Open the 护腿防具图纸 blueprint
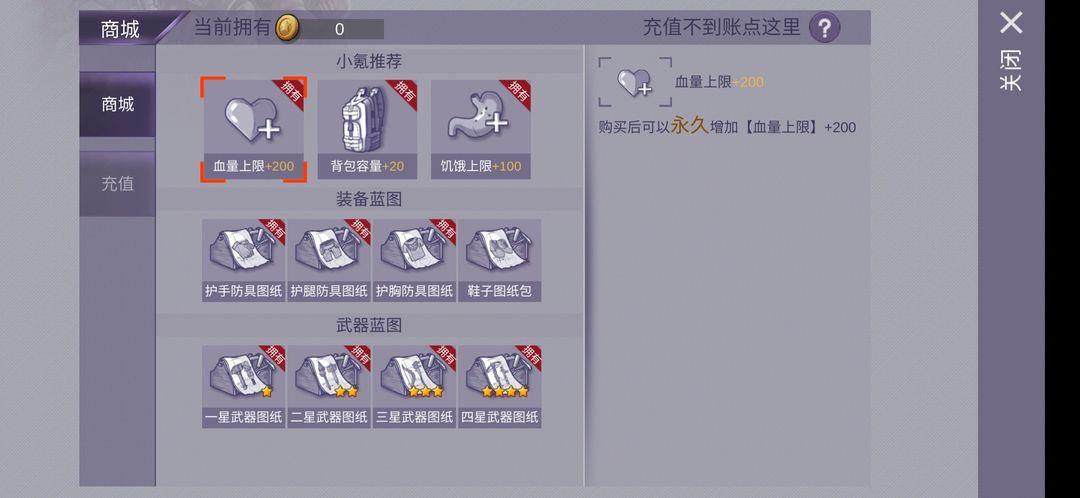1080x498 pixels. [x=329, y=260]
